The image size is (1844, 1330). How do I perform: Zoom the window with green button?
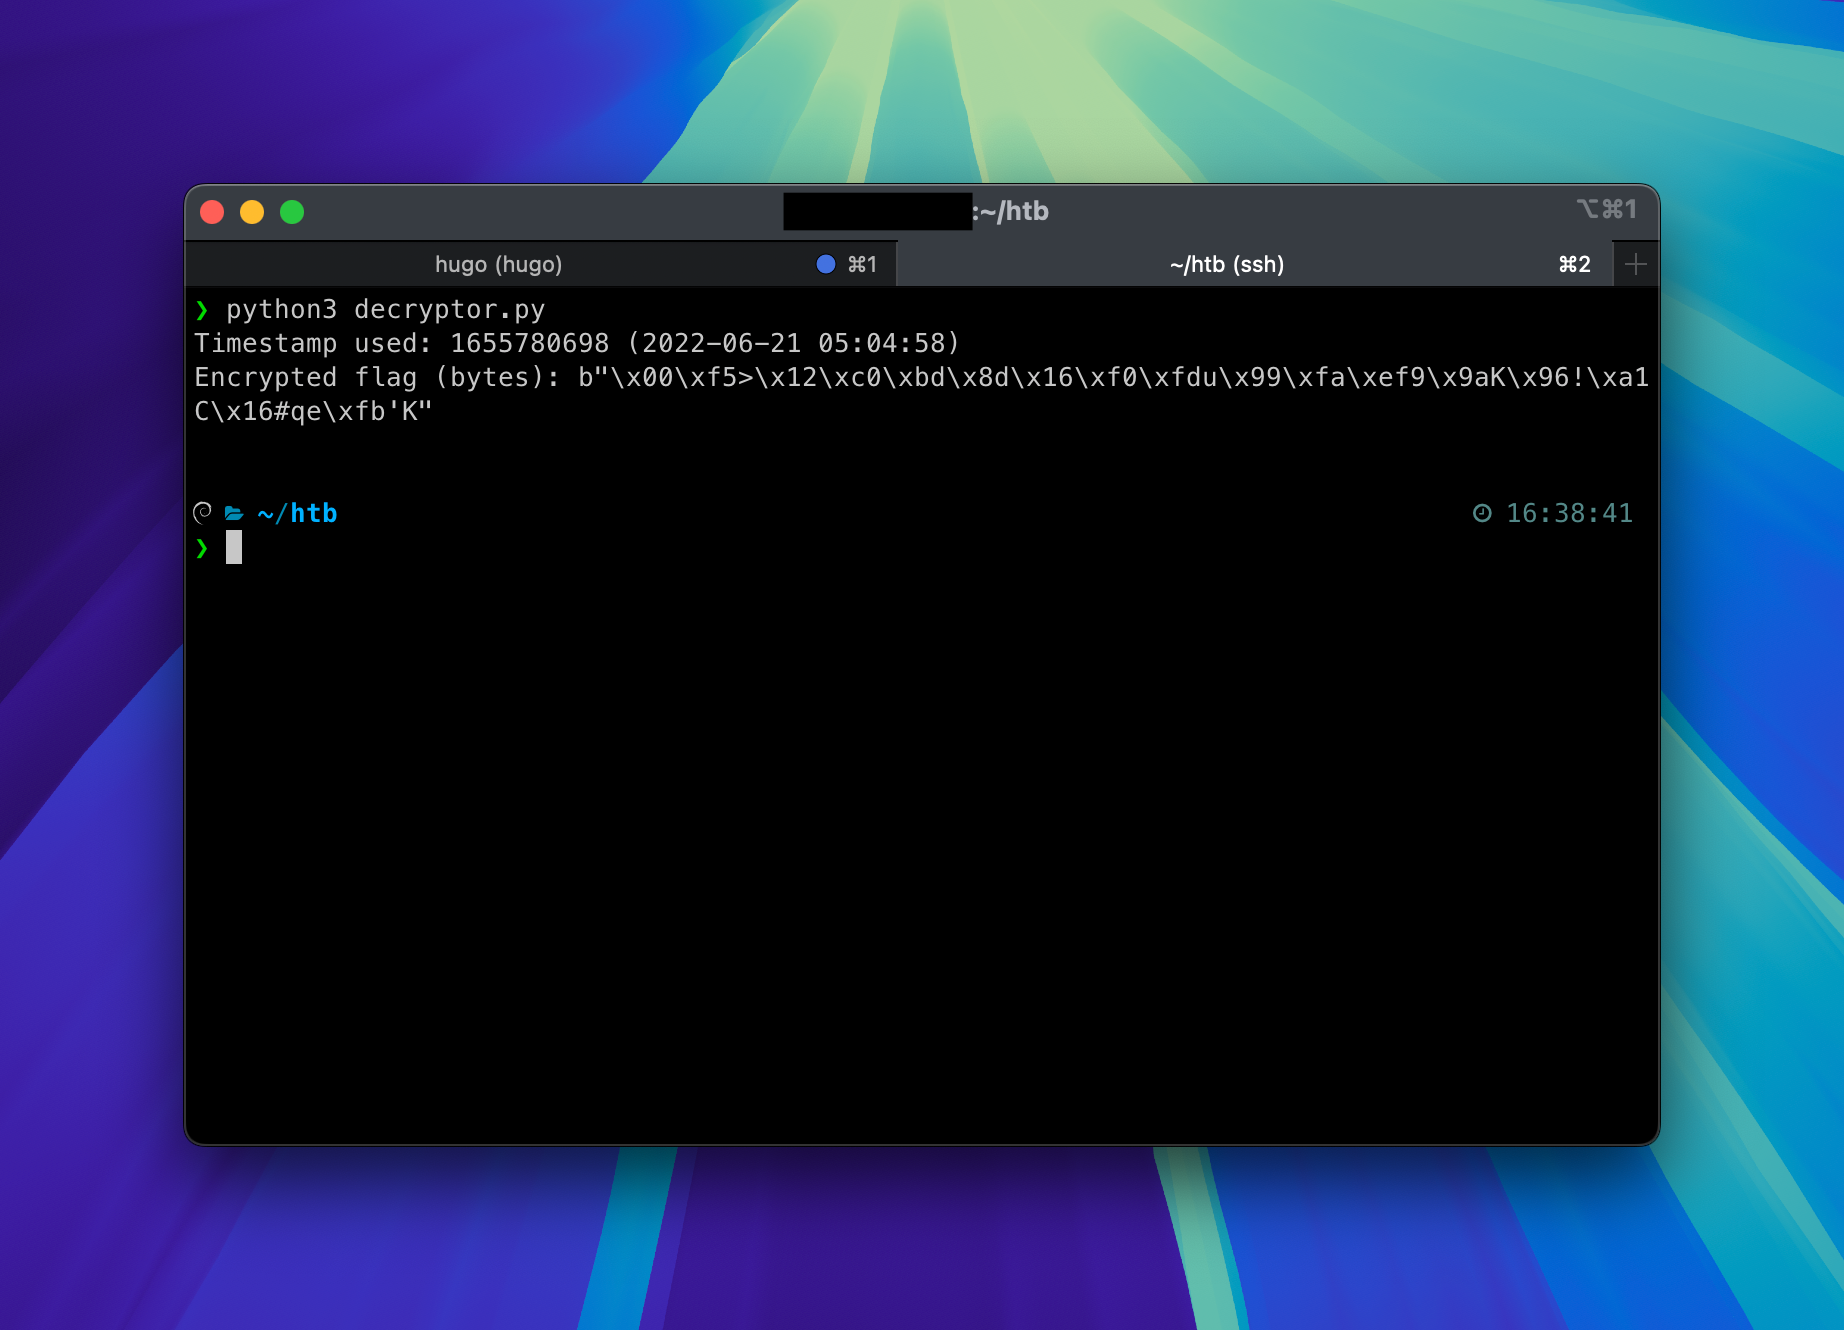point(292,212)
